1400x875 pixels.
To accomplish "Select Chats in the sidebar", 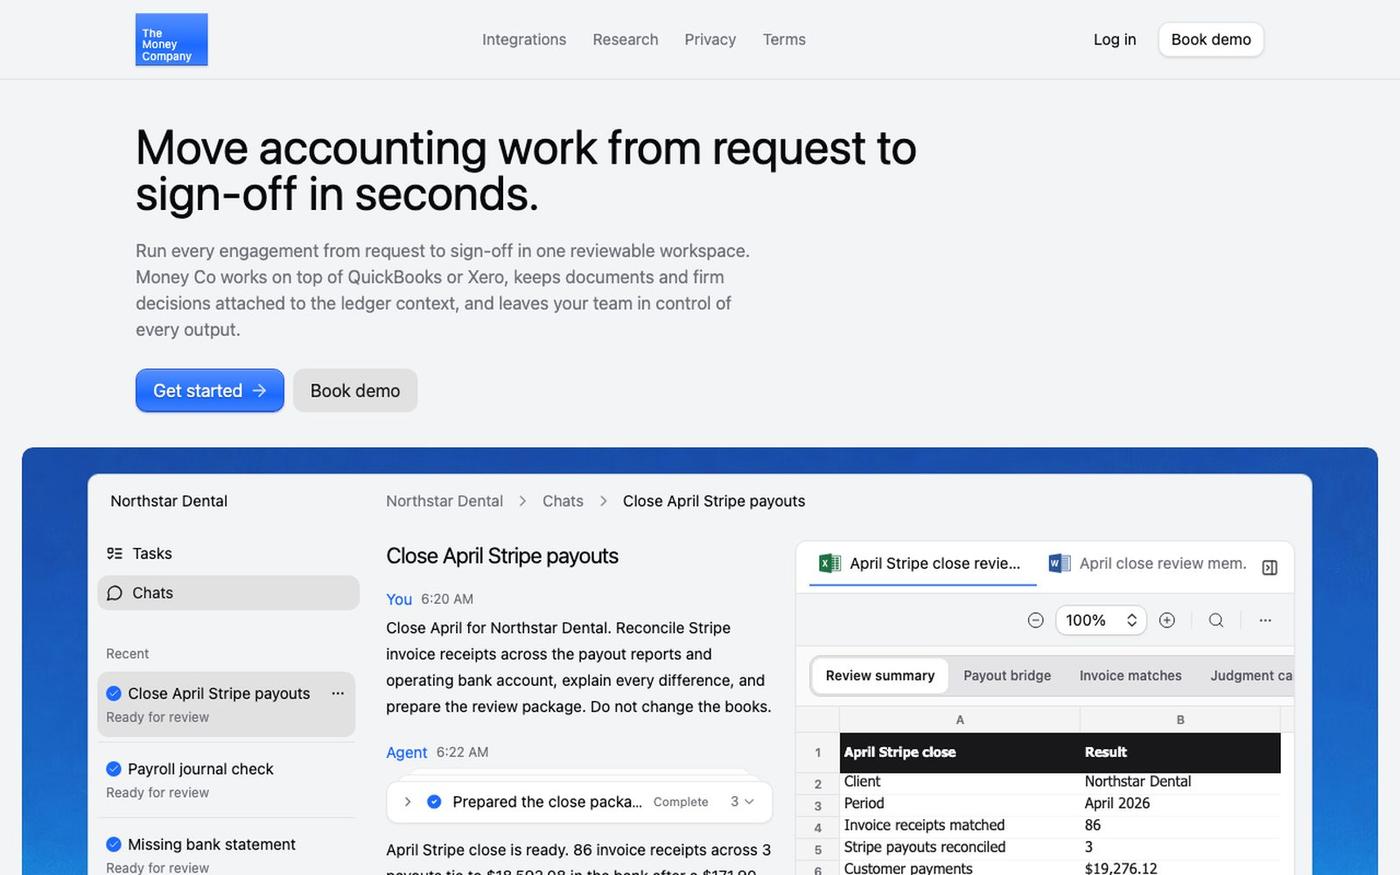I will click(228, 593).
